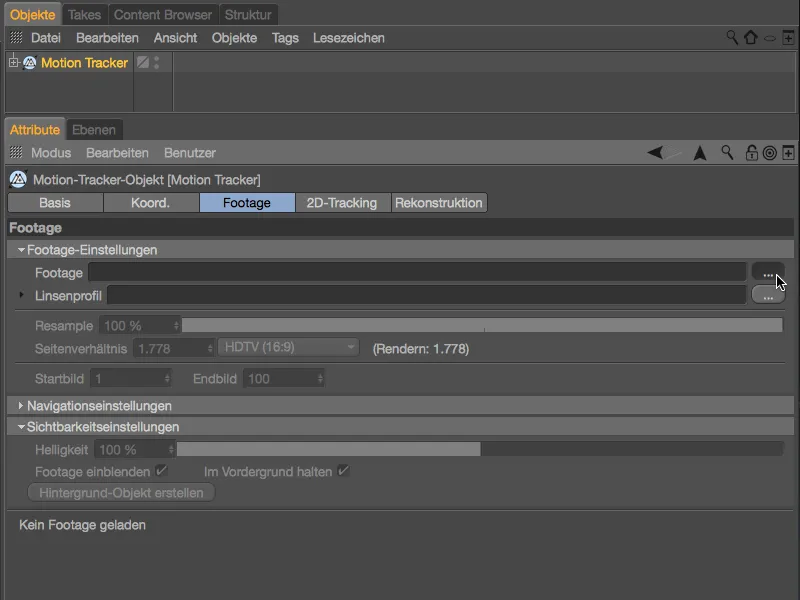Select the search magnifier in Attribute toolbar

(x=727, y=152)
